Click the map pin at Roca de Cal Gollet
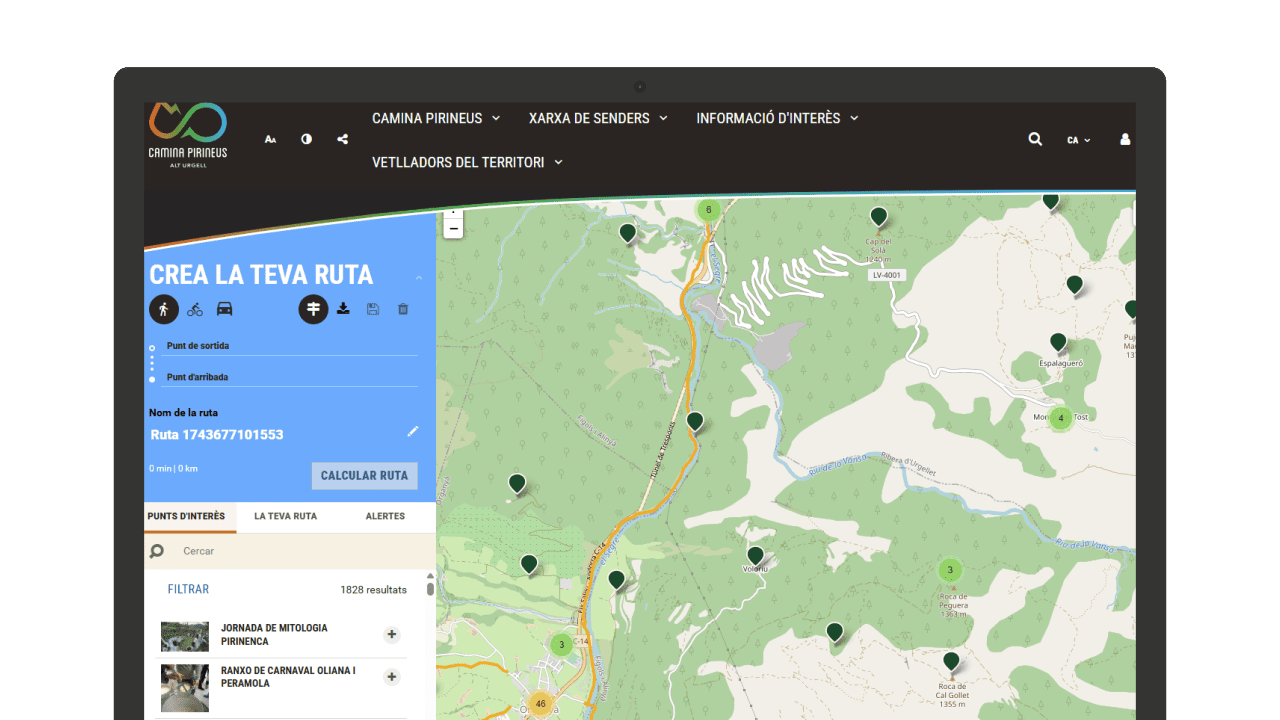1280x720 pixels. 951,661
